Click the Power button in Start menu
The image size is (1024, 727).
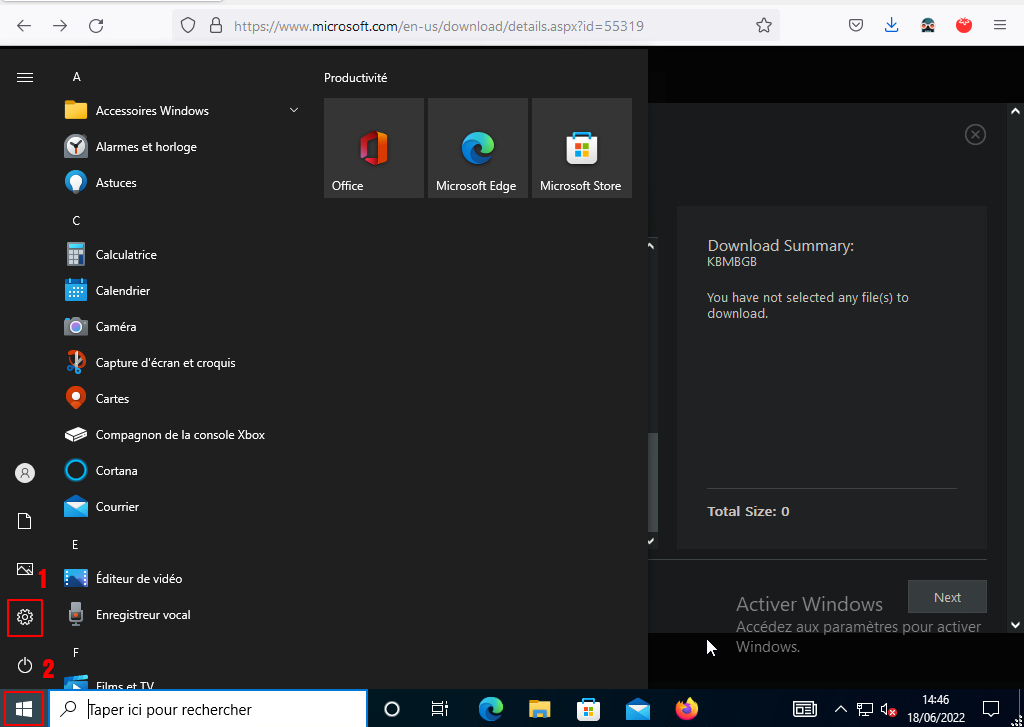point(25,665)
